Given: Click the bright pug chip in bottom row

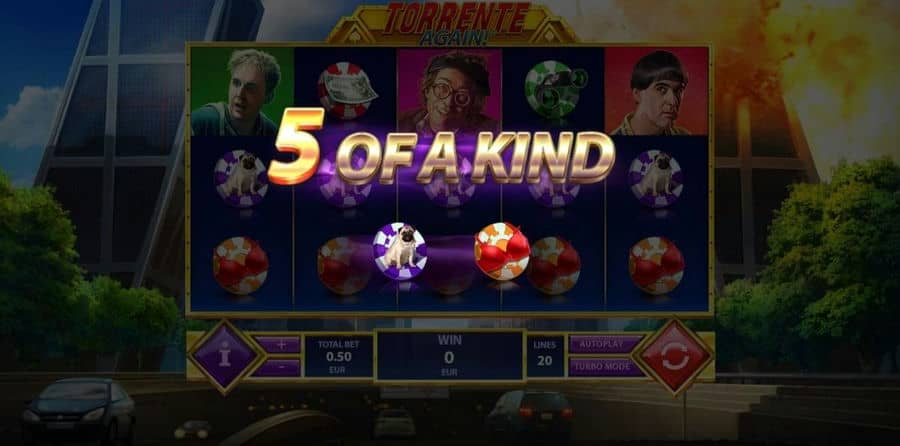Looking at the screenshot, I should 399,250.
